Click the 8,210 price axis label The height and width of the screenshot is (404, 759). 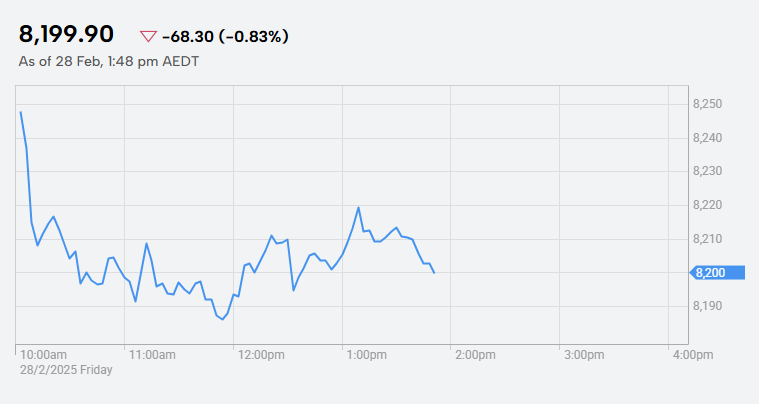[707, 239]
